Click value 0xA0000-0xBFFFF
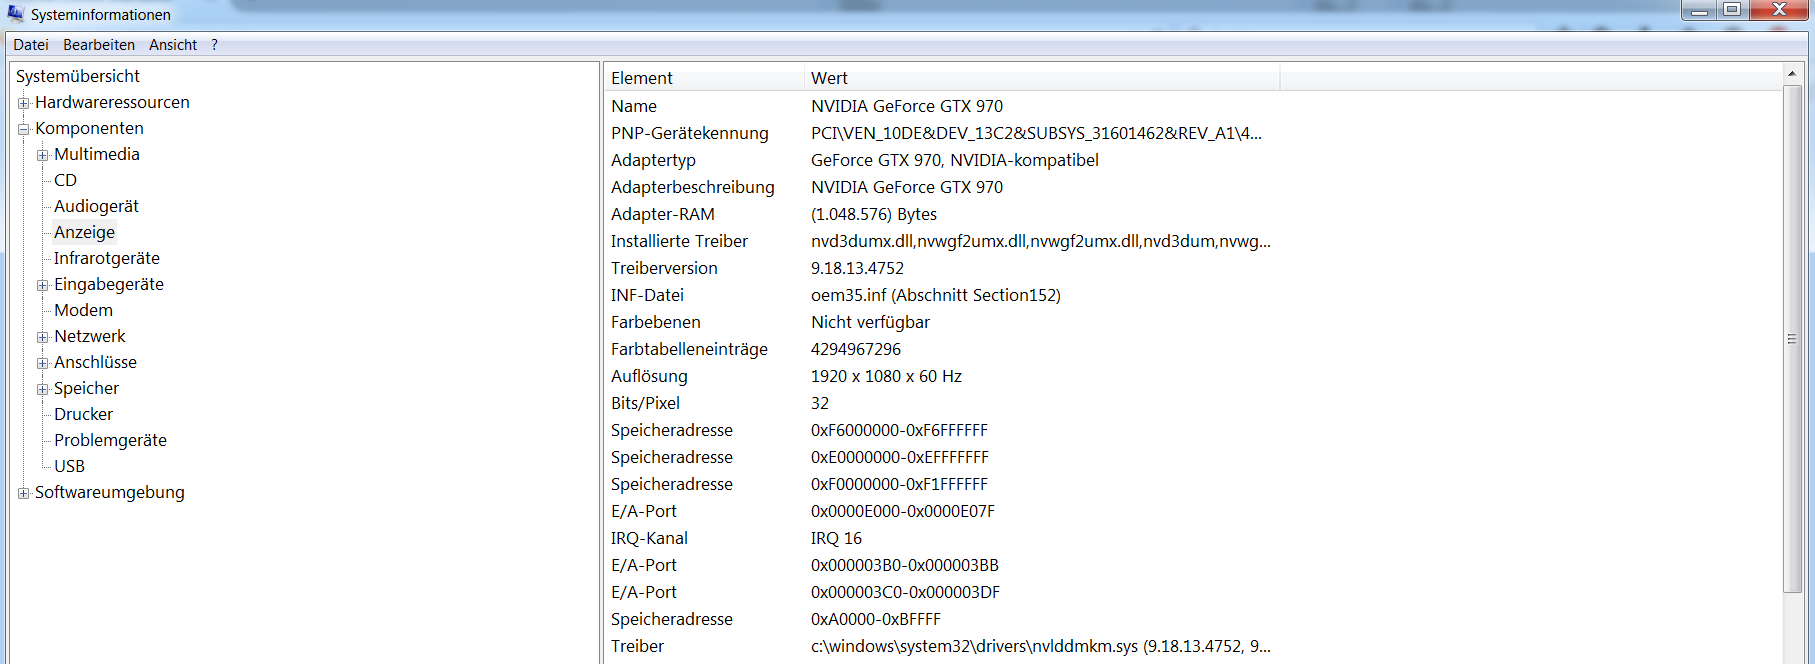 click(x=875, y=619)
